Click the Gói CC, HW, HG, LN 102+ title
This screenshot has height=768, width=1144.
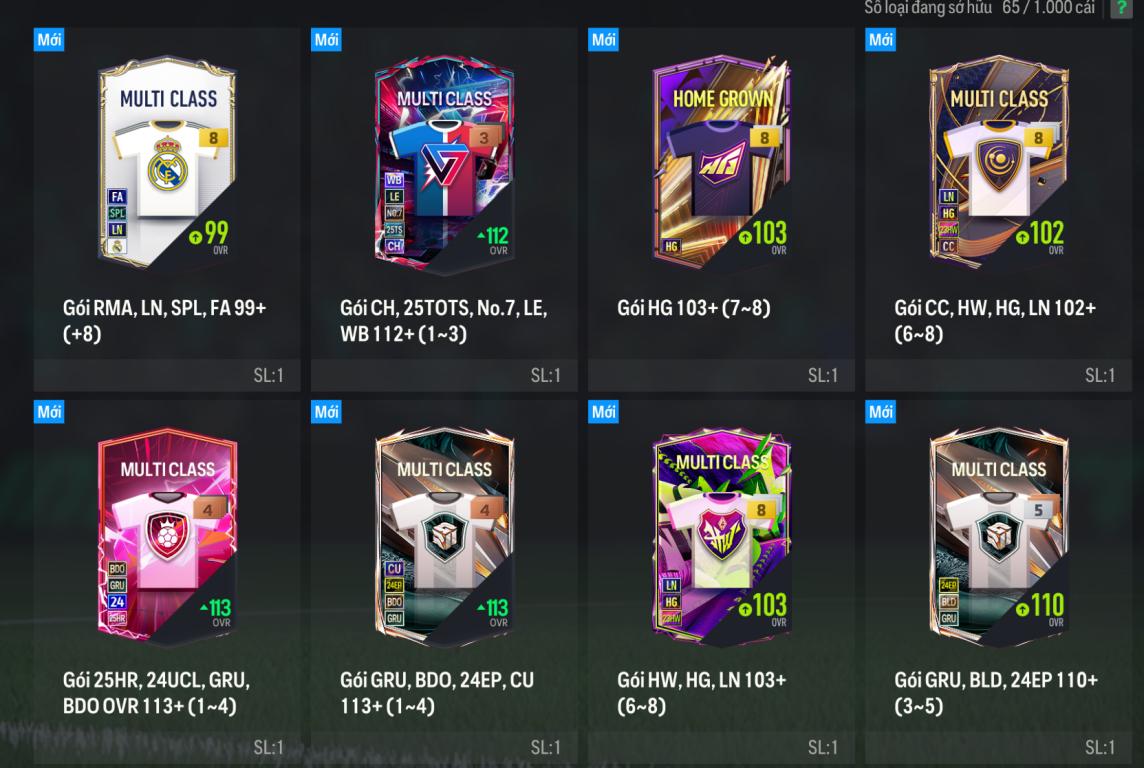click(x=995, y=321)
